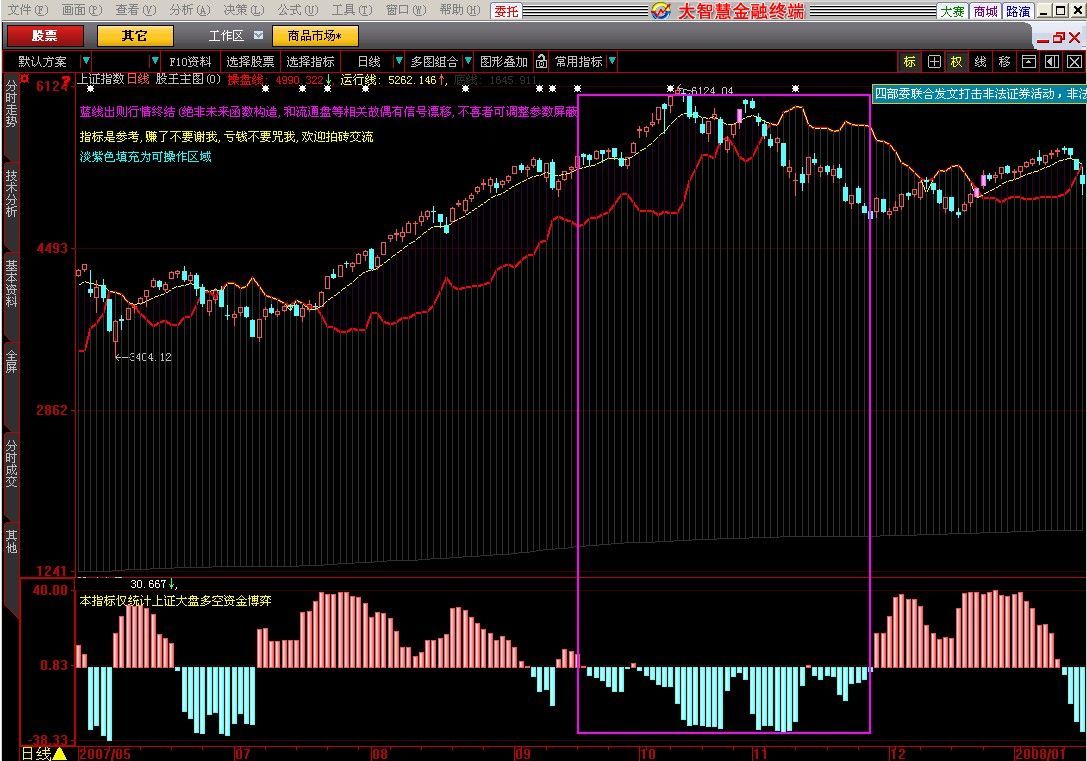
Task: Activate the 移 move chart tool
Action: click(1004, 62)
